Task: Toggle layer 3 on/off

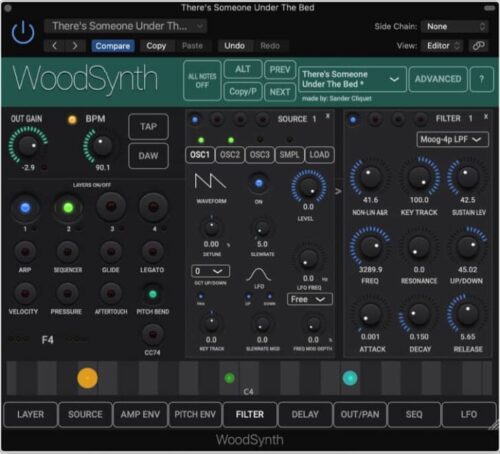Action: point(111,207)
